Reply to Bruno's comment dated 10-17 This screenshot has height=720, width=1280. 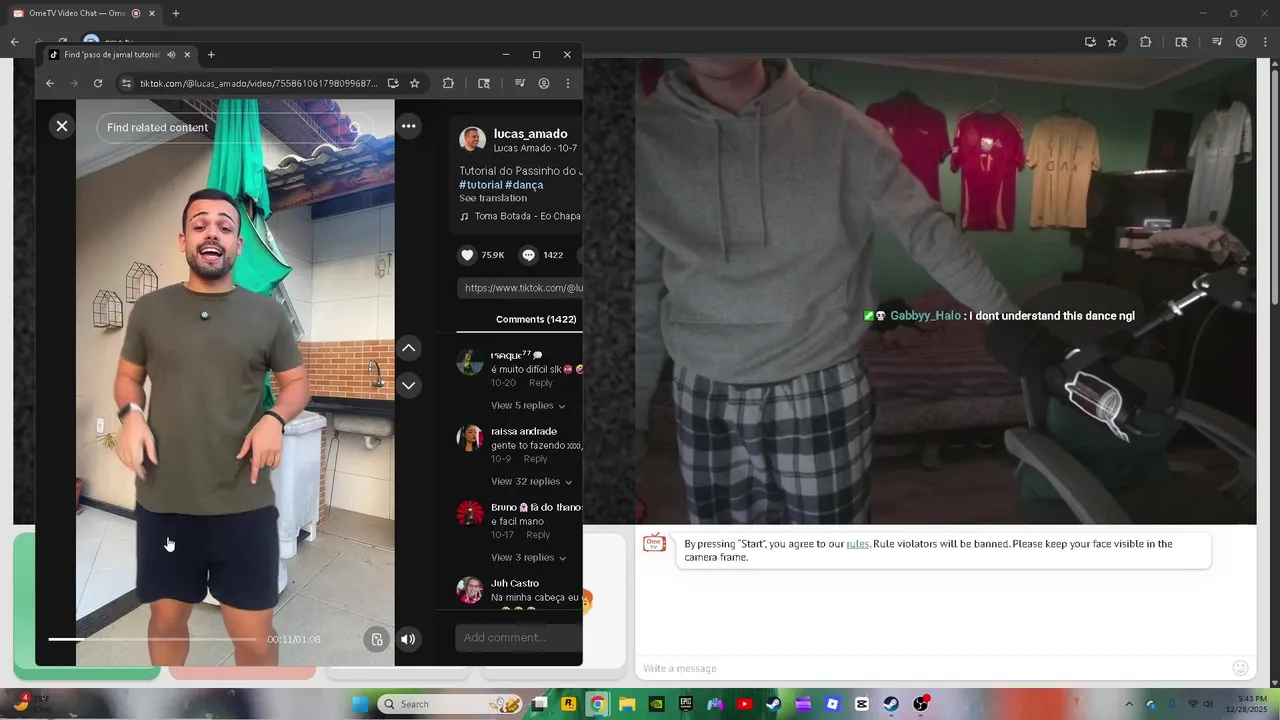pyautogui.click(x=538, y=535)
